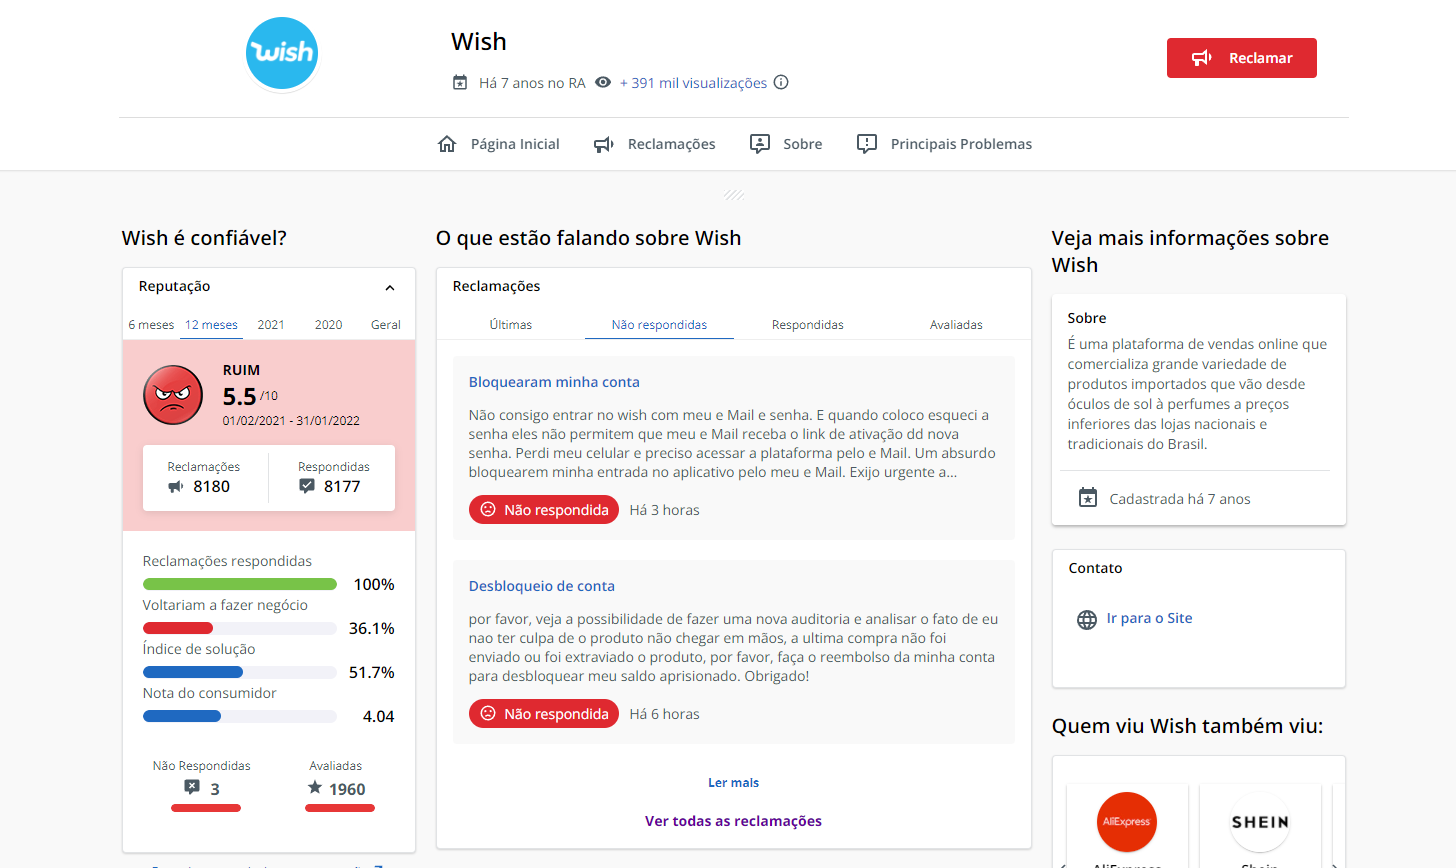
Task: Click the home icon for Página Inicial
Action: click(x=447, y=144)
